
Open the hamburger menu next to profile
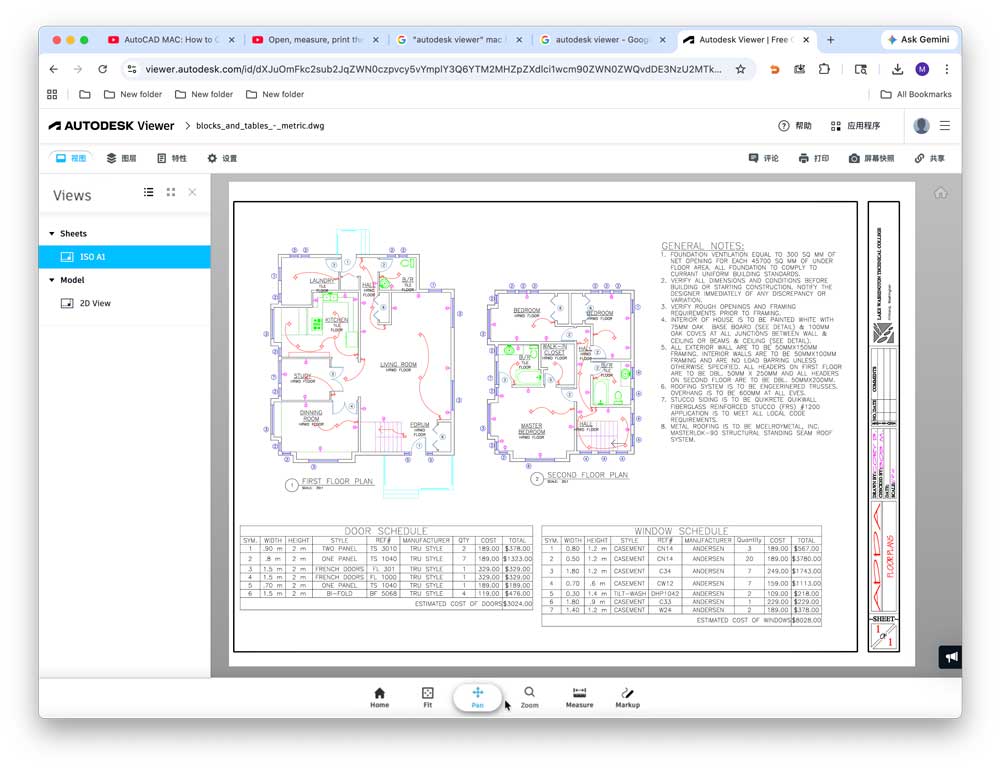945,126
